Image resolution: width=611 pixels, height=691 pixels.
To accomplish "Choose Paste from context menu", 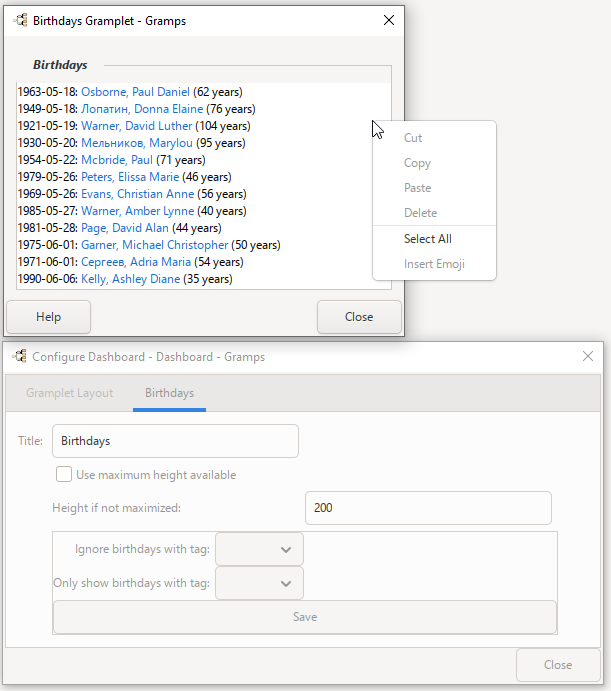I will [434, 188].
